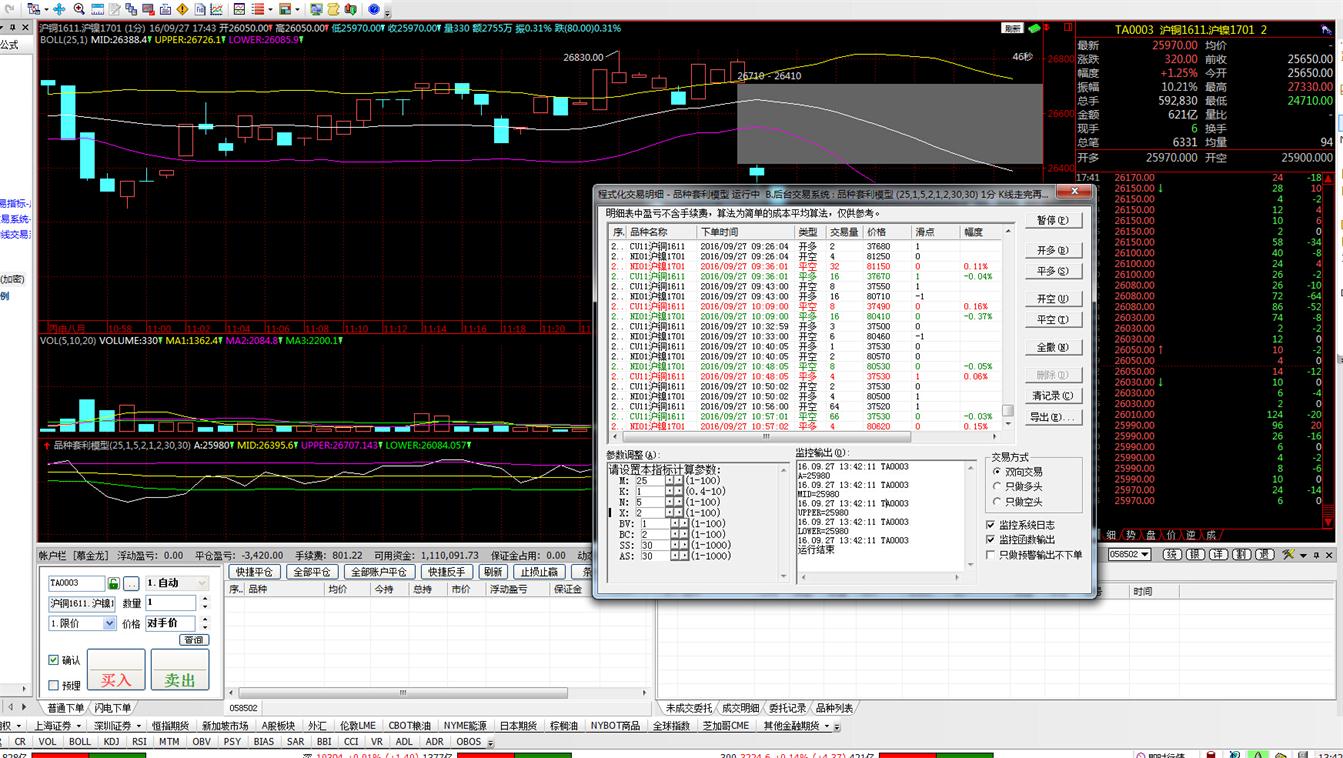Click the 暂停 button in dialog

click(x=1053, y=220)
